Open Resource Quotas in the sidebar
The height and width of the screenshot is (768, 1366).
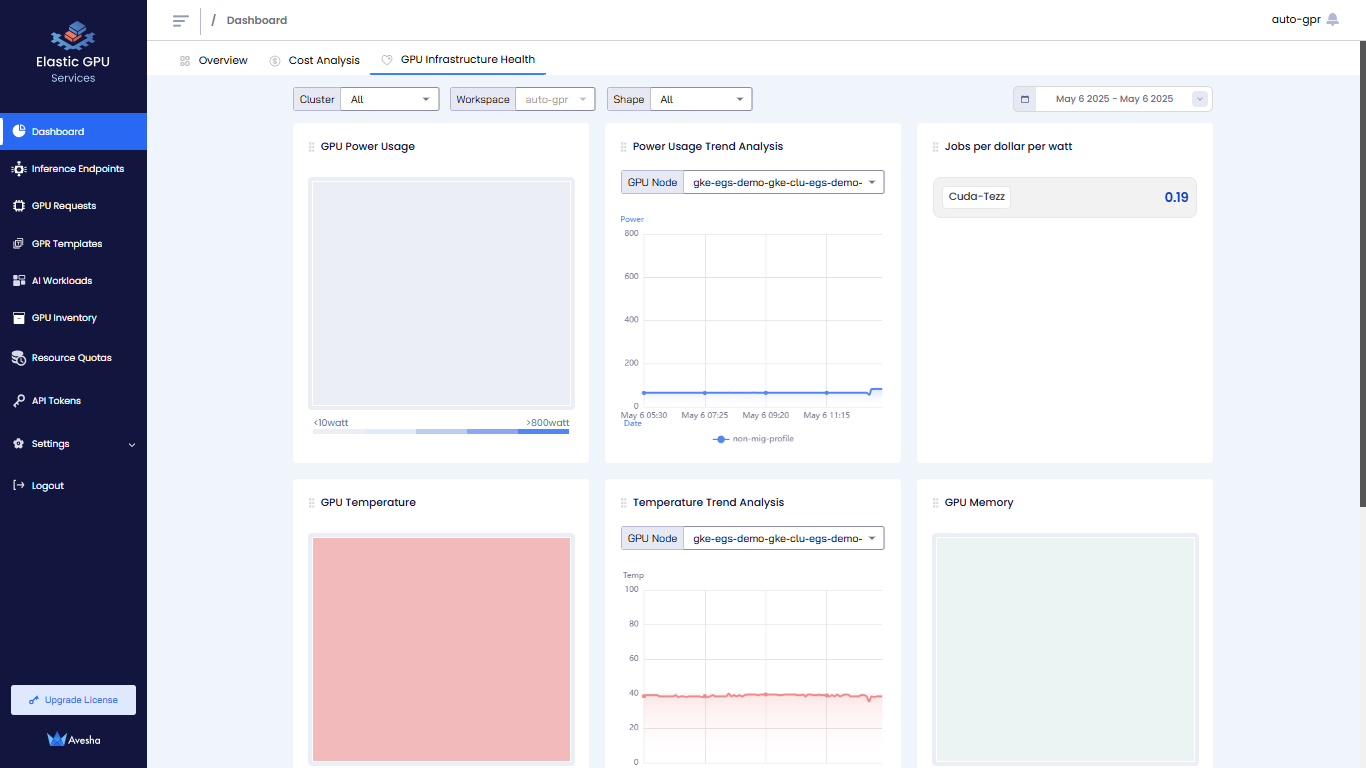click(x=73, y=358)
